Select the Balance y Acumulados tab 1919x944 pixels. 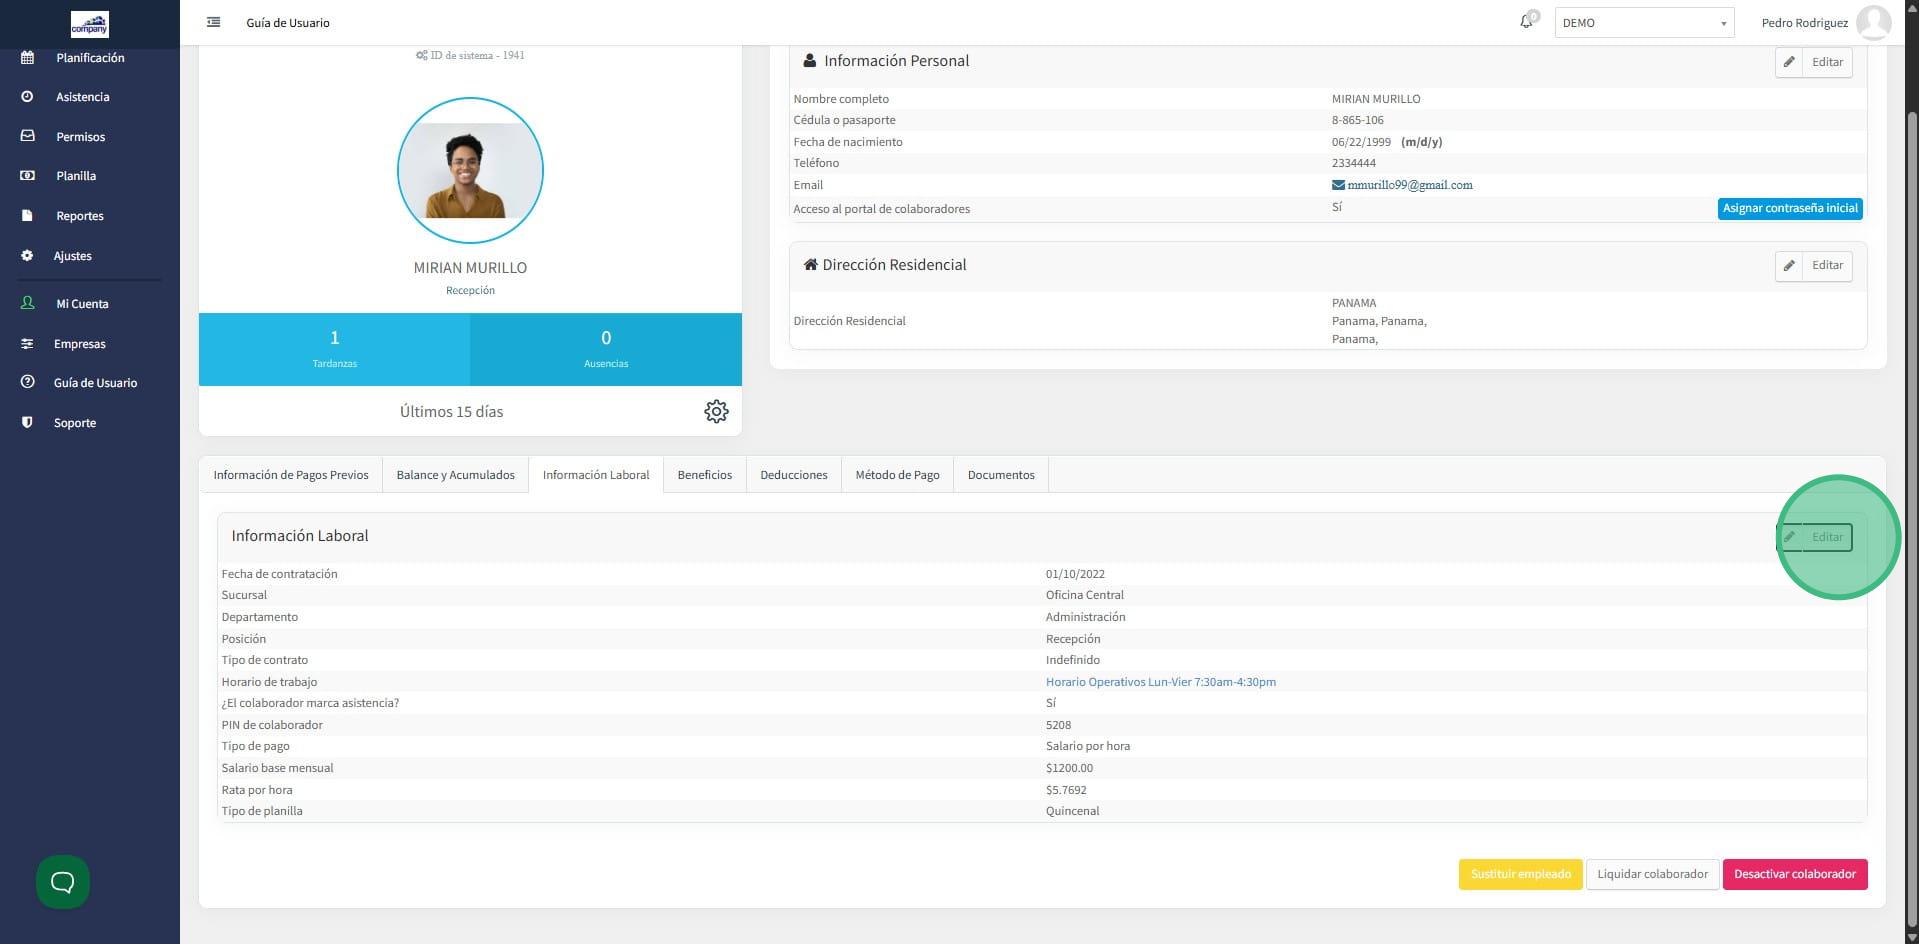455,475
